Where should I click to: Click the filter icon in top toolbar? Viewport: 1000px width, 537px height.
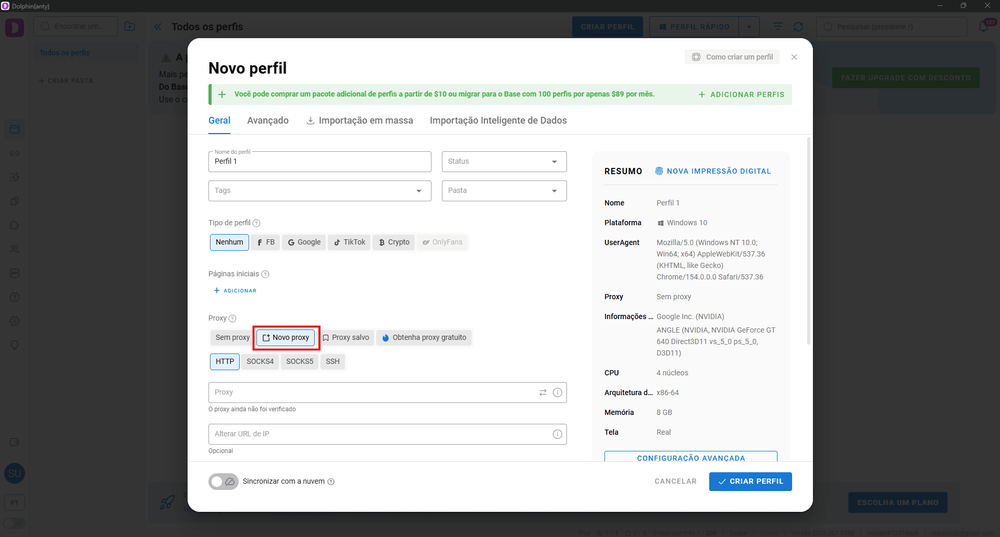click(x=778, y=27)
